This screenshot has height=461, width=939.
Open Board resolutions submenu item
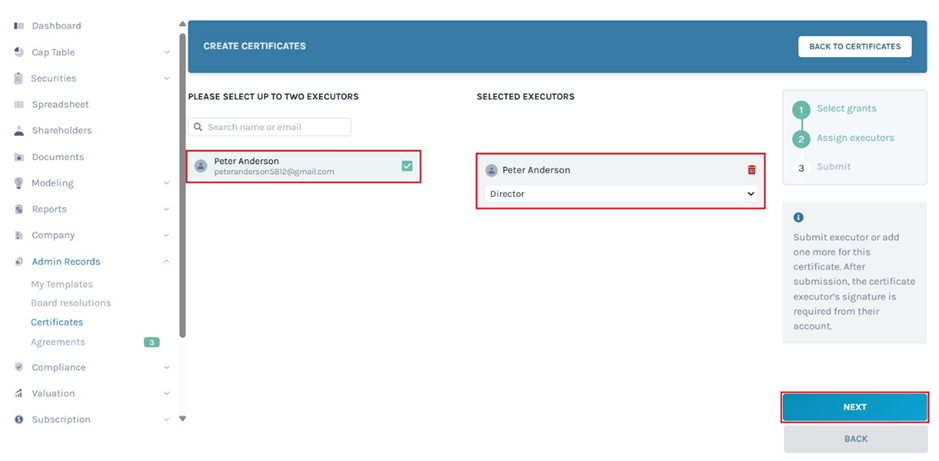pyautogui.click(x=71, y=303)
